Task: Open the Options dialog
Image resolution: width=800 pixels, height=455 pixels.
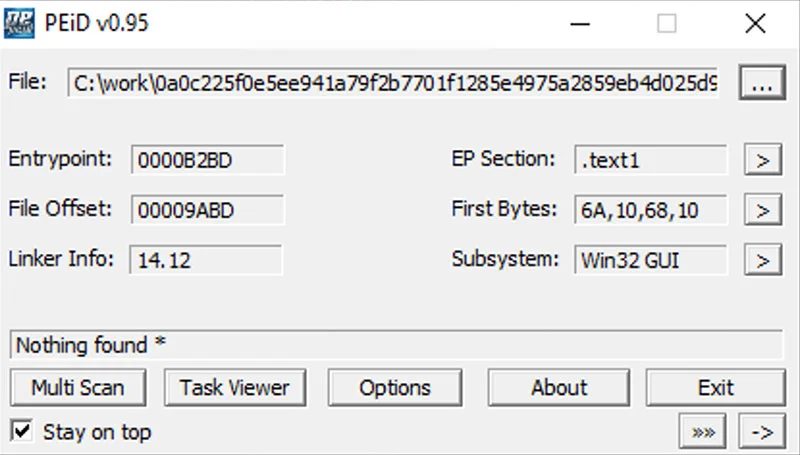Action: pyautogui.click(x=395, y=388)
